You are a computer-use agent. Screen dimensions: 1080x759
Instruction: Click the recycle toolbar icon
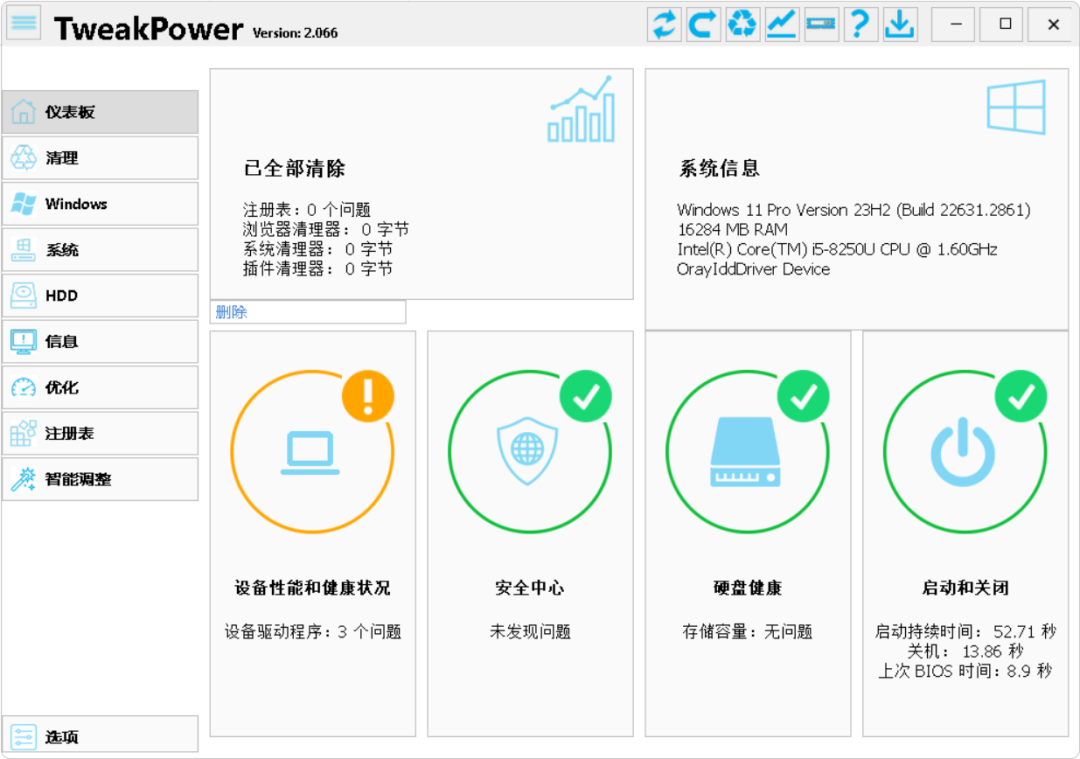pos(742,24)
